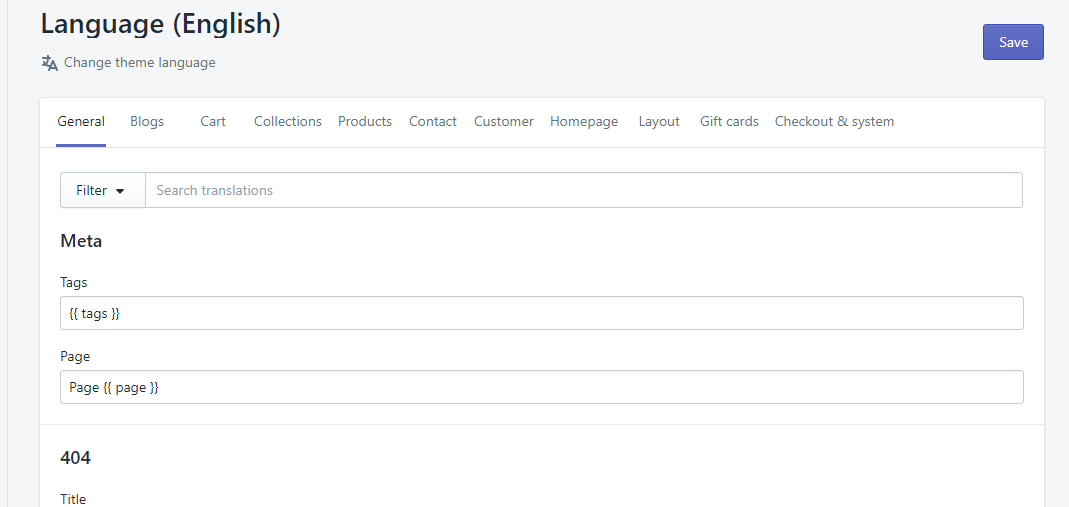The image size is (1069, 507).
Task: Open the Cart tab
Action: (x=213, y=122)
